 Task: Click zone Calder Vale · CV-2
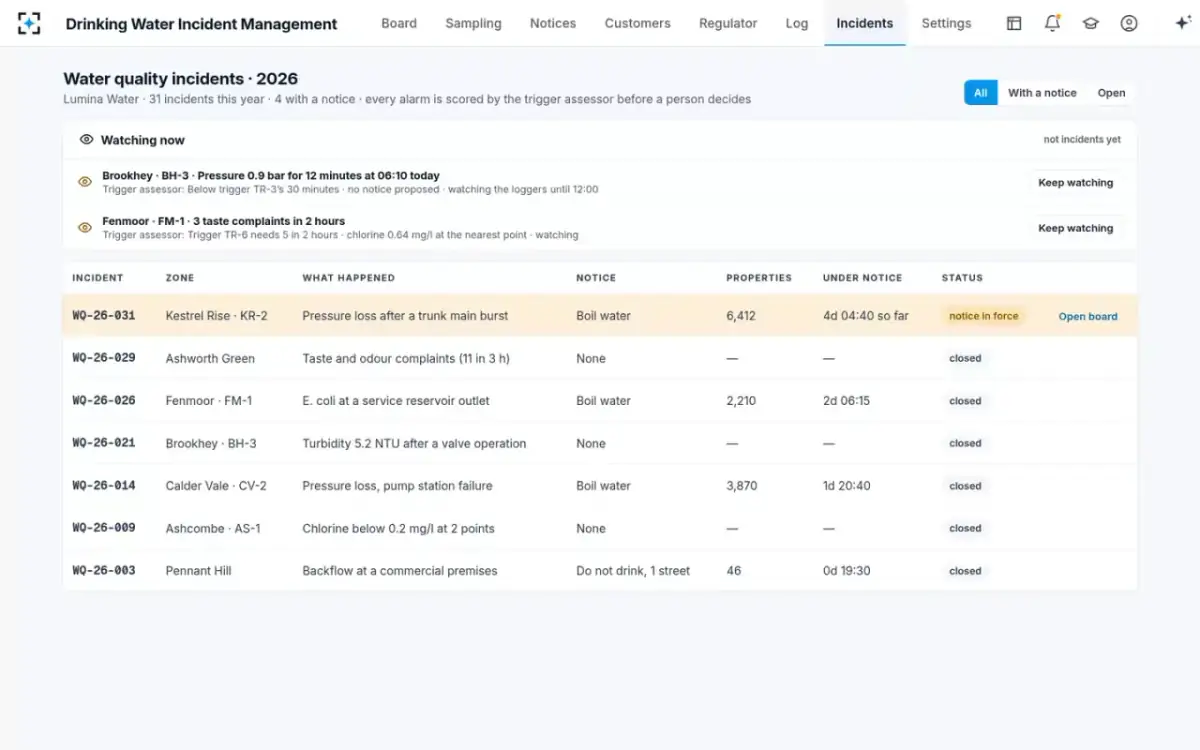click(x=216, y=486)
